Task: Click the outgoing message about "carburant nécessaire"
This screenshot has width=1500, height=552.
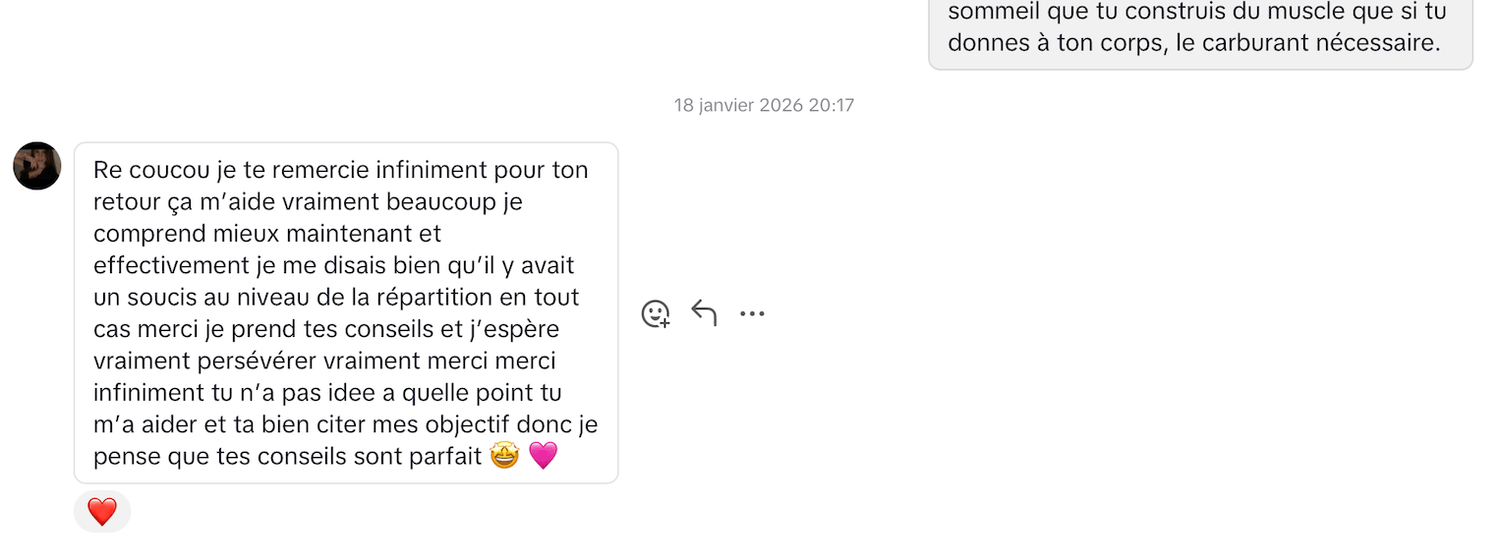Action: (x=1200, y=28)
